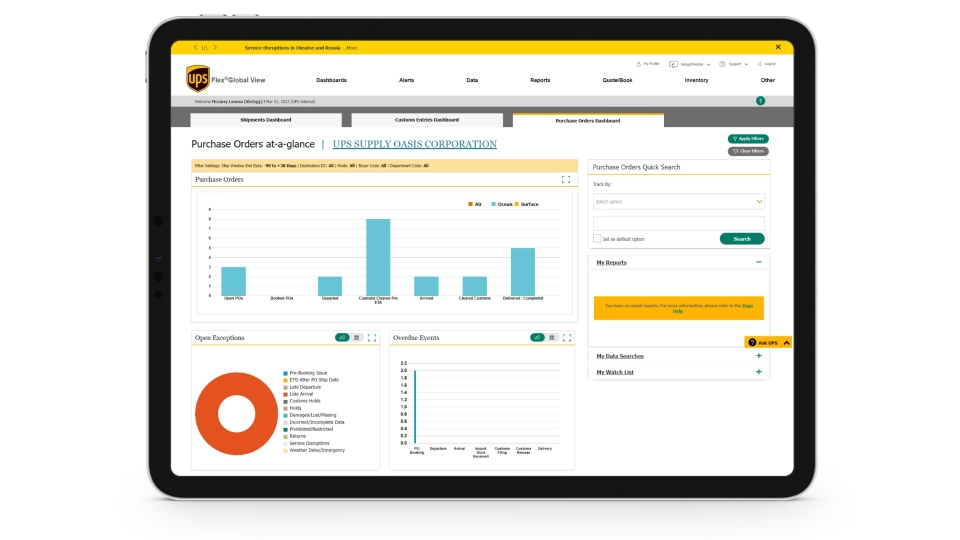Switch Open Exceptions to chart view
Screen dimensions: 960x540
342,338
